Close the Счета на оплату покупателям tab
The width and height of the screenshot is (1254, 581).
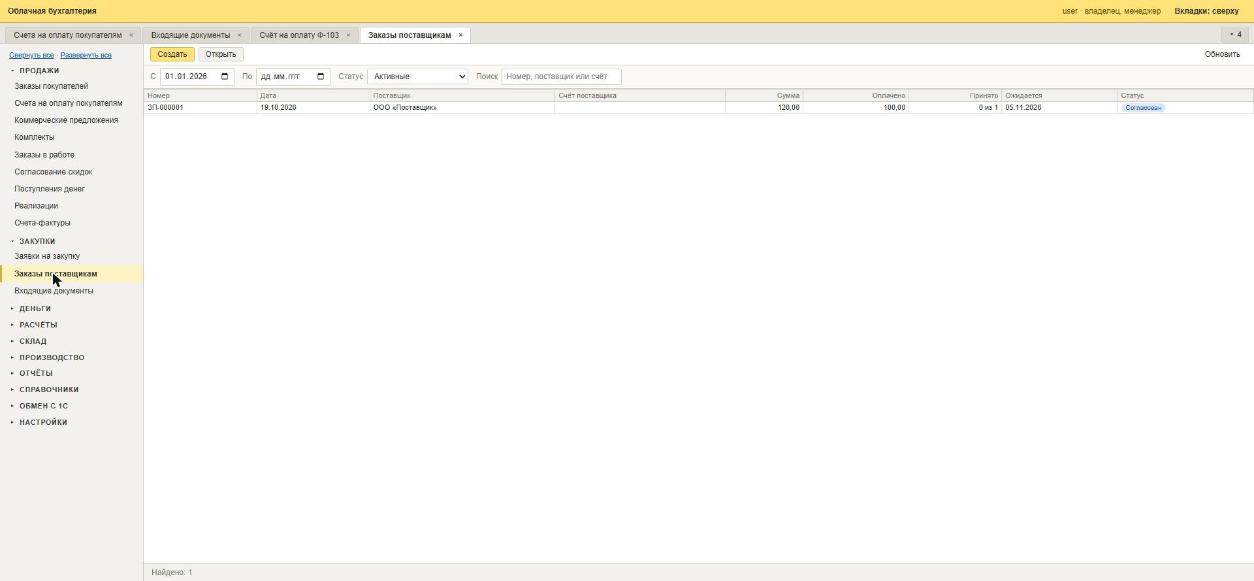[131, 35]
